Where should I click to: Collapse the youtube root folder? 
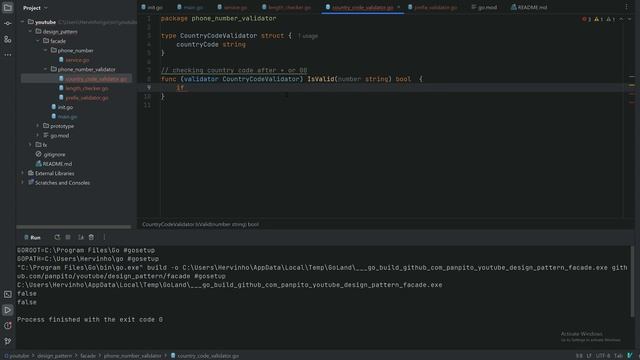tap(22, 22)
